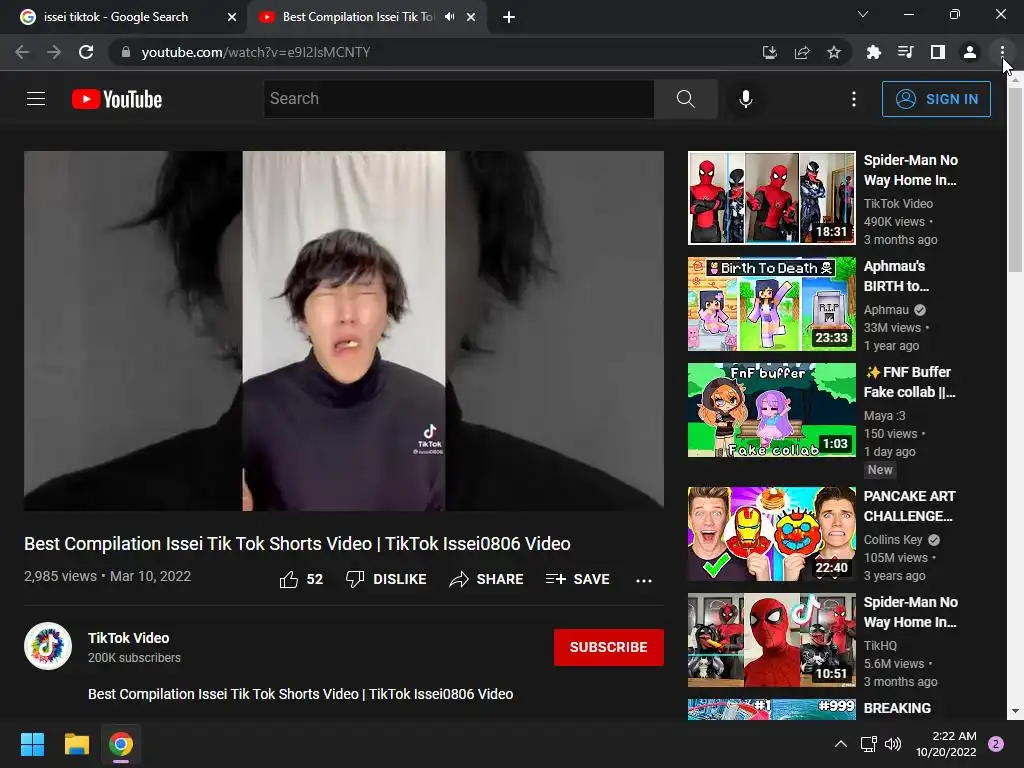Start voice search with microphone icon

click(745, 99)
